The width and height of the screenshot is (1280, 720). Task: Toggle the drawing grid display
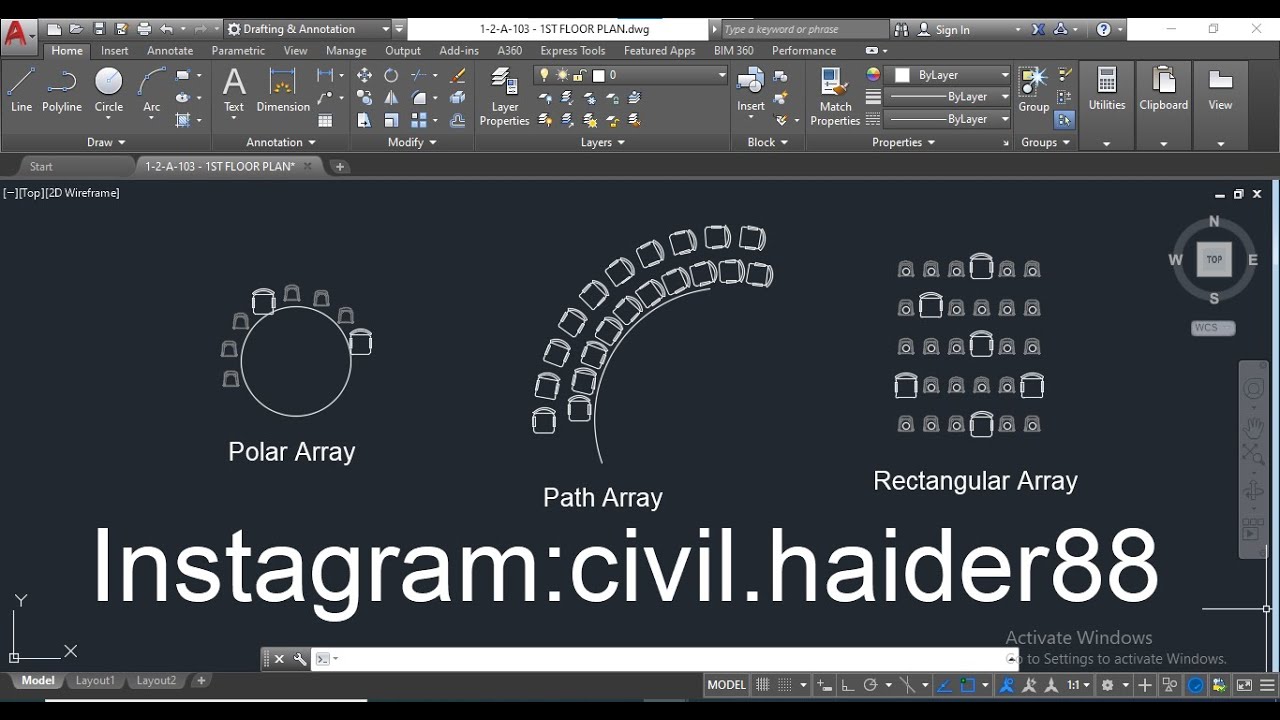click(762, 685)
